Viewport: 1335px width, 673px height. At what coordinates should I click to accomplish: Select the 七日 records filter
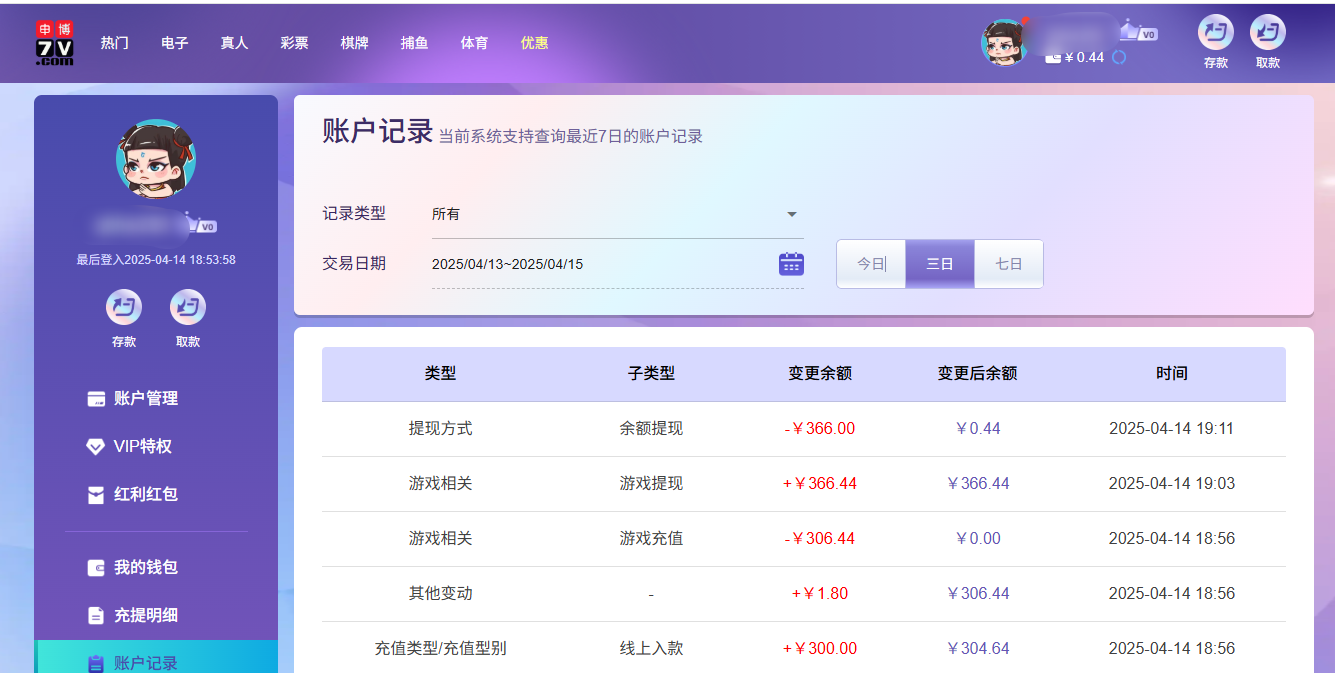[x=1008, y=263]
